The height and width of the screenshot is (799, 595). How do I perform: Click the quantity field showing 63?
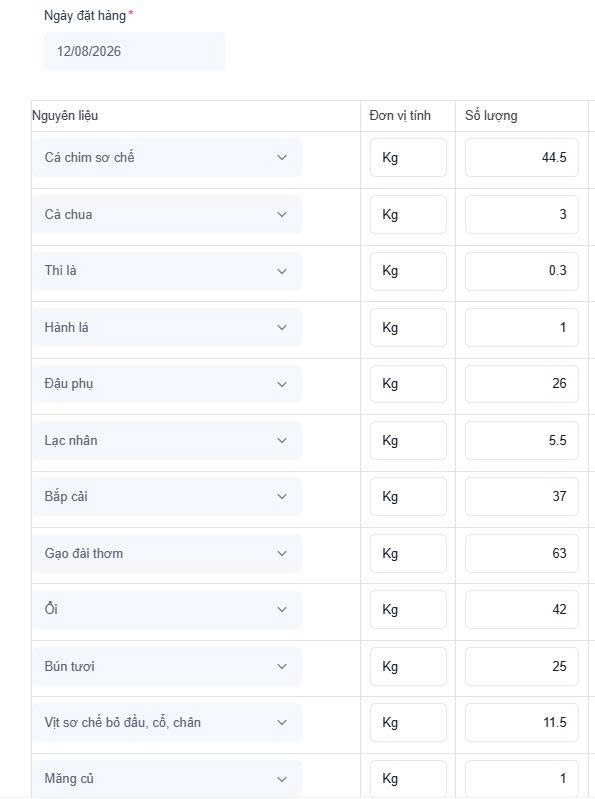[x=522, y=553]
